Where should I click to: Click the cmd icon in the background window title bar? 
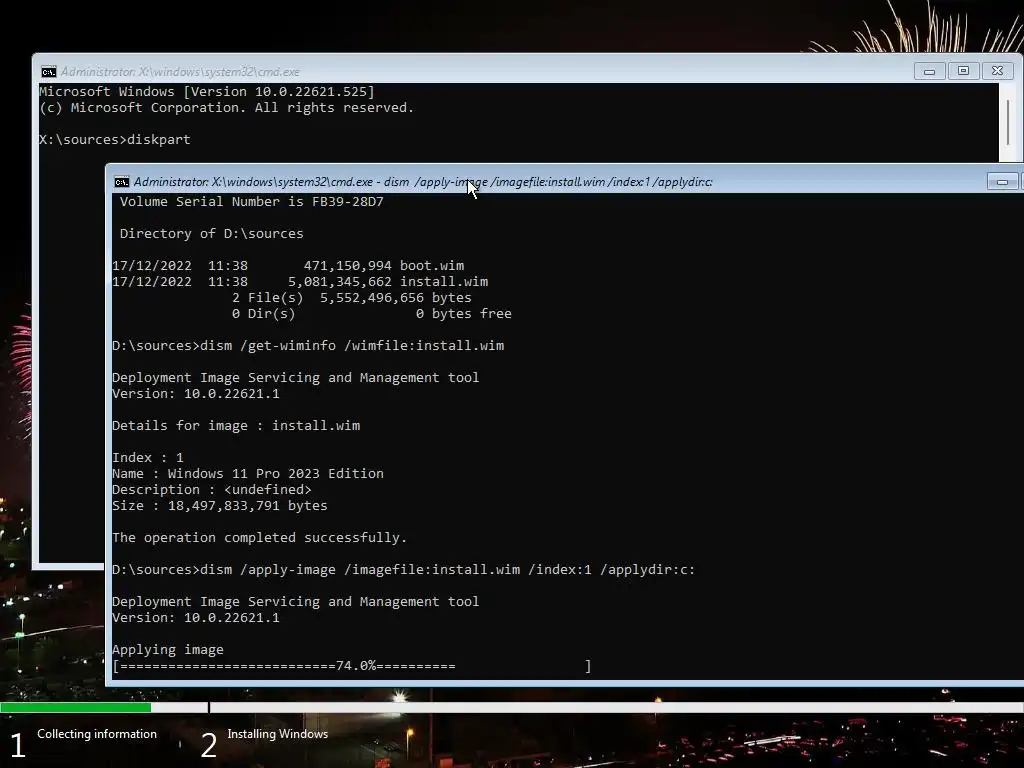point(49,72)
